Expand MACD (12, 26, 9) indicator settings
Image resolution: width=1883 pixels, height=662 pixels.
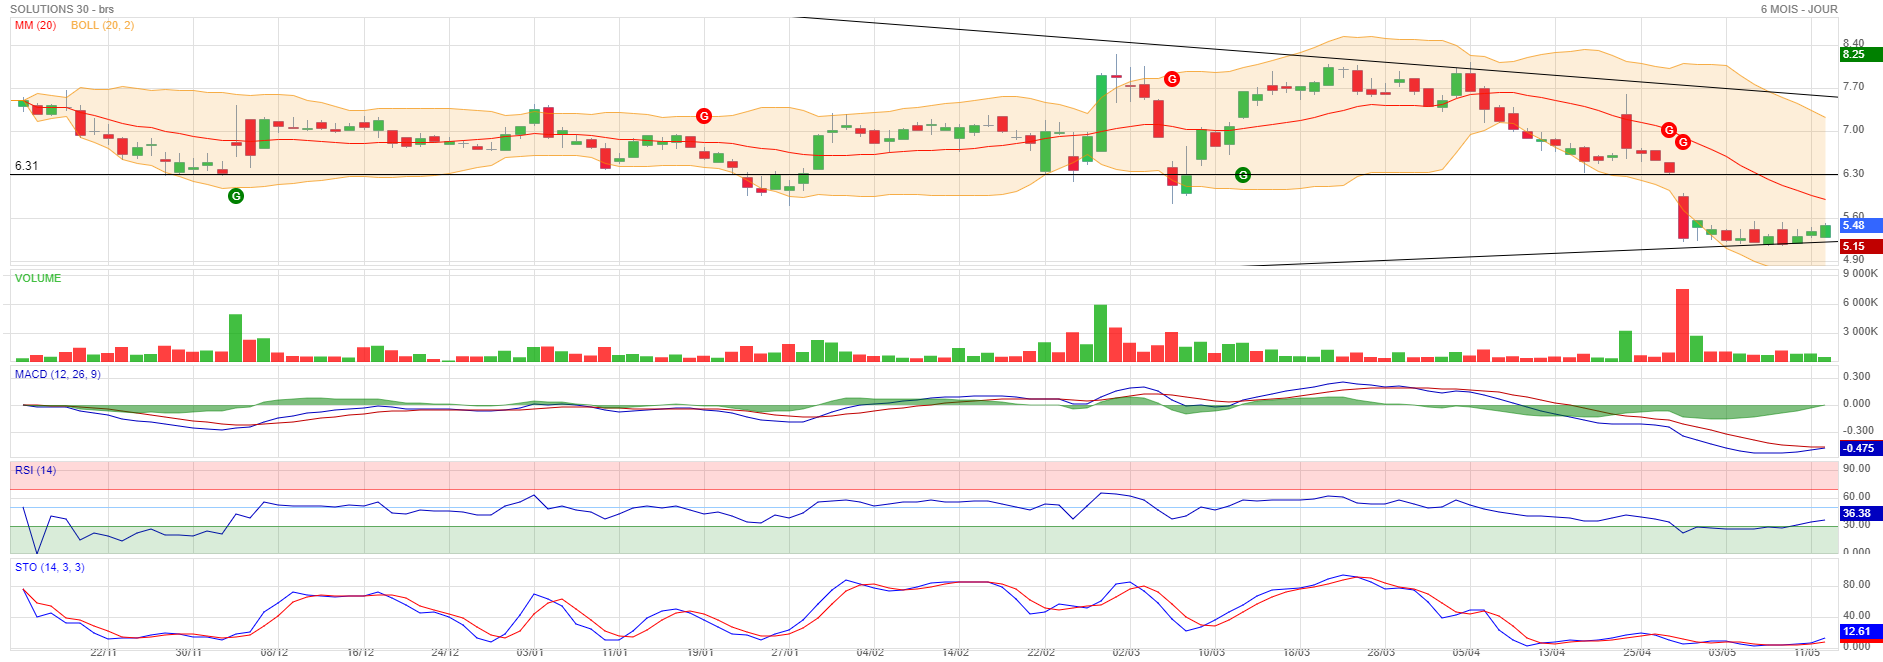click(x=57, y=374)
